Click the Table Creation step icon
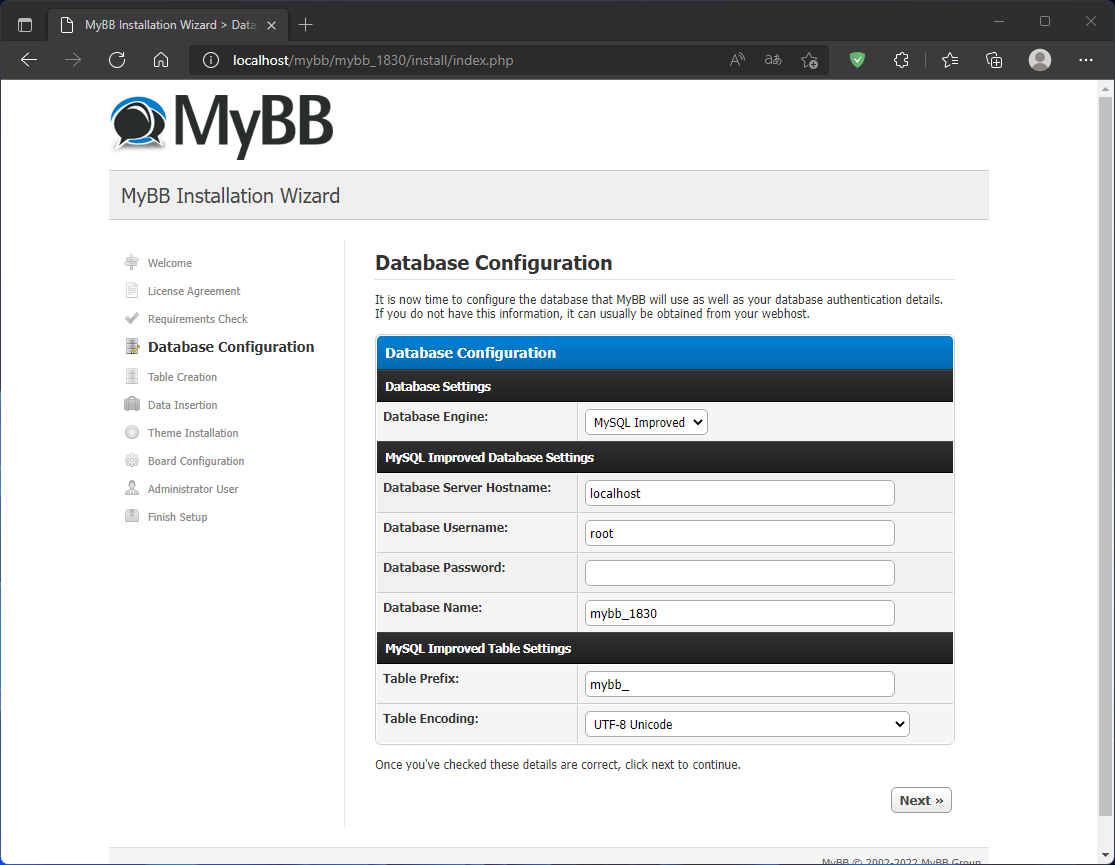1115x865 pixels. tap(132, 376)
